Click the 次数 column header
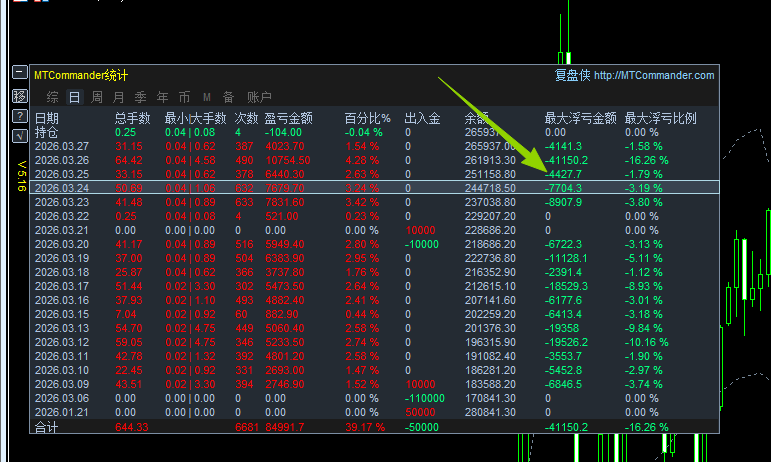 pyautogui.click(x=246, y=118)
